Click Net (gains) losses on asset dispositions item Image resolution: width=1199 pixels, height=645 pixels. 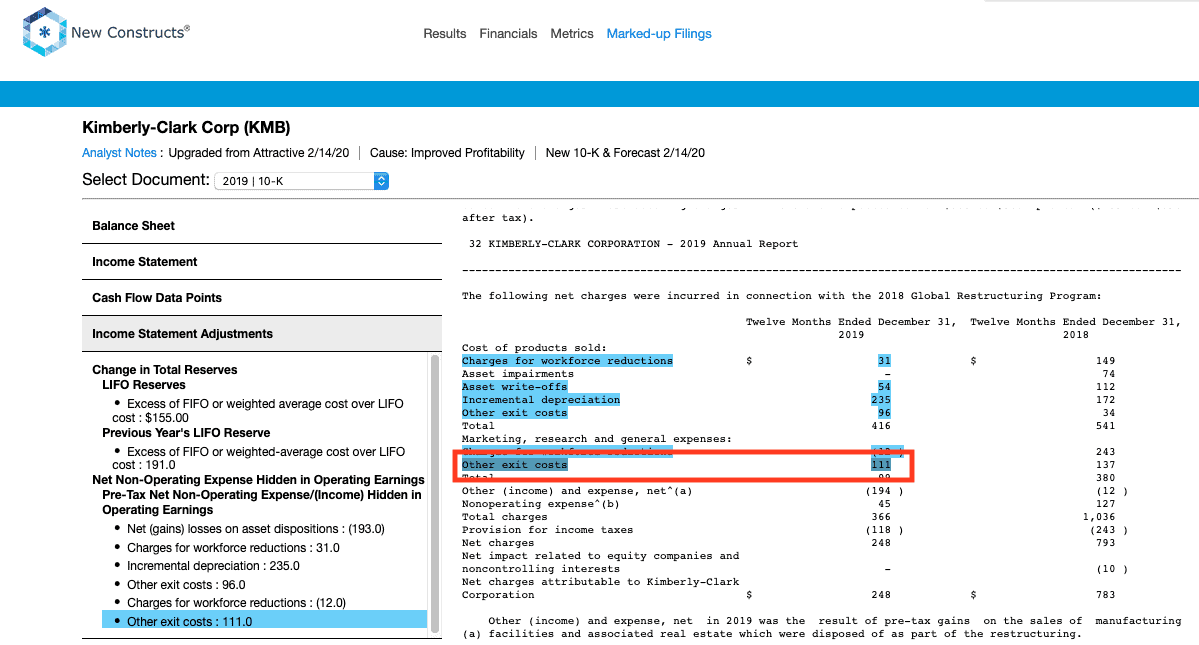coord(255,529)
